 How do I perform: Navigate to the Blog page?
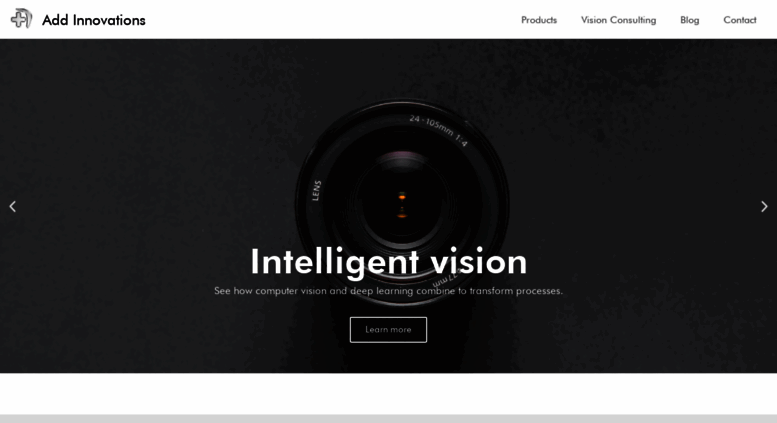(x=689, y=20)
